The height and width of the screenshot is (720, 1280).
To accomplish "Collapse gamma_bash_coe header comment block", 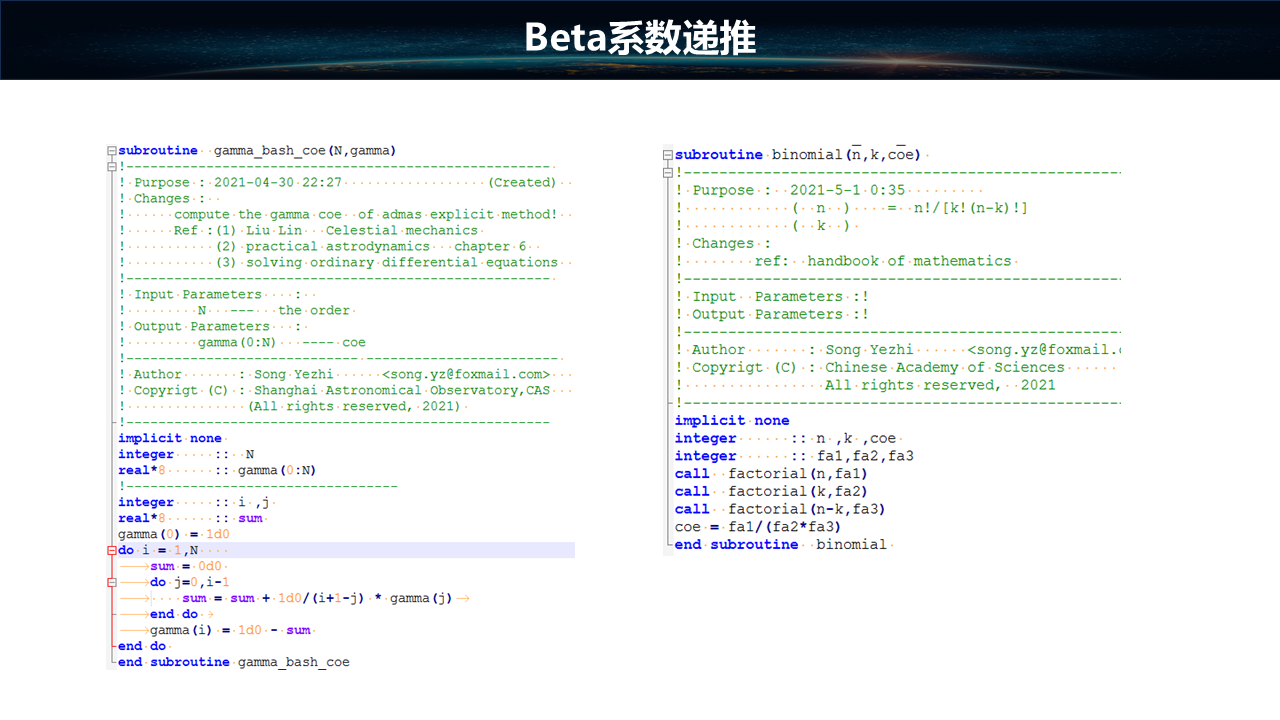I will click(x=112, y=167).
